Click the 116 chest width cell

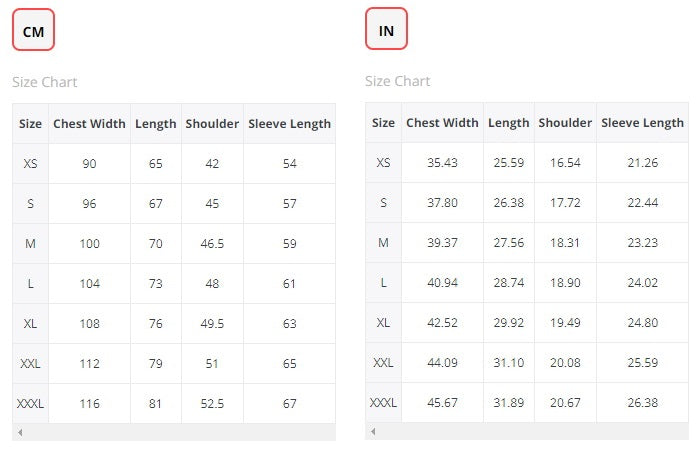coord(89,403)
